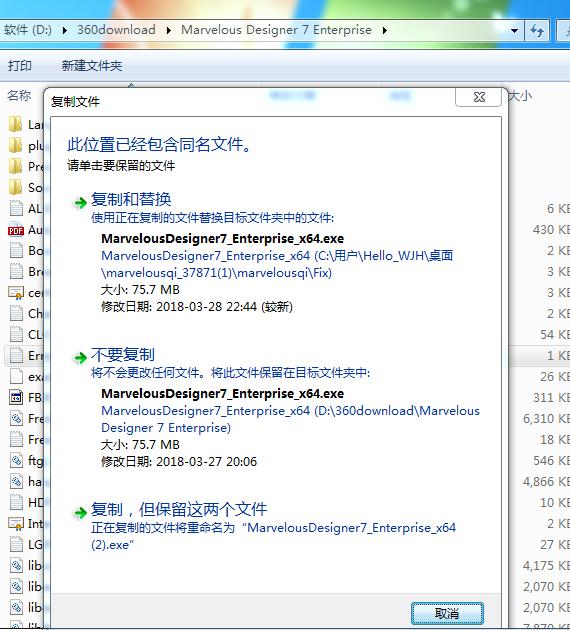Select the file icon starting with ftg
This screenshot has width=570, height=630.
[x=16, y=460]
